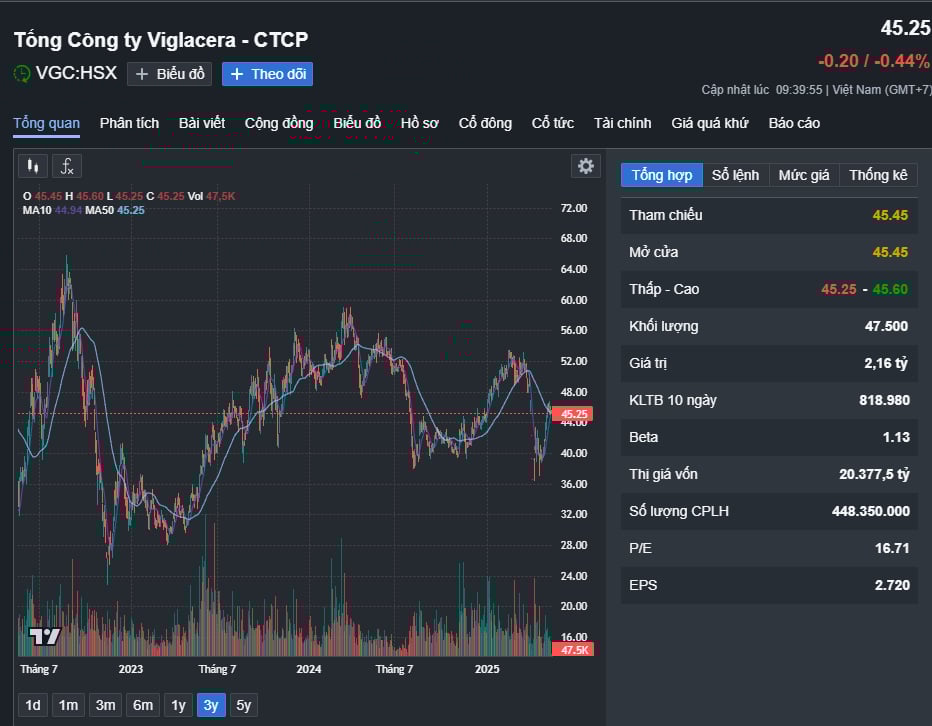
Task: Click the TradingView logo on chart
Action: click(x=45, y=636)
